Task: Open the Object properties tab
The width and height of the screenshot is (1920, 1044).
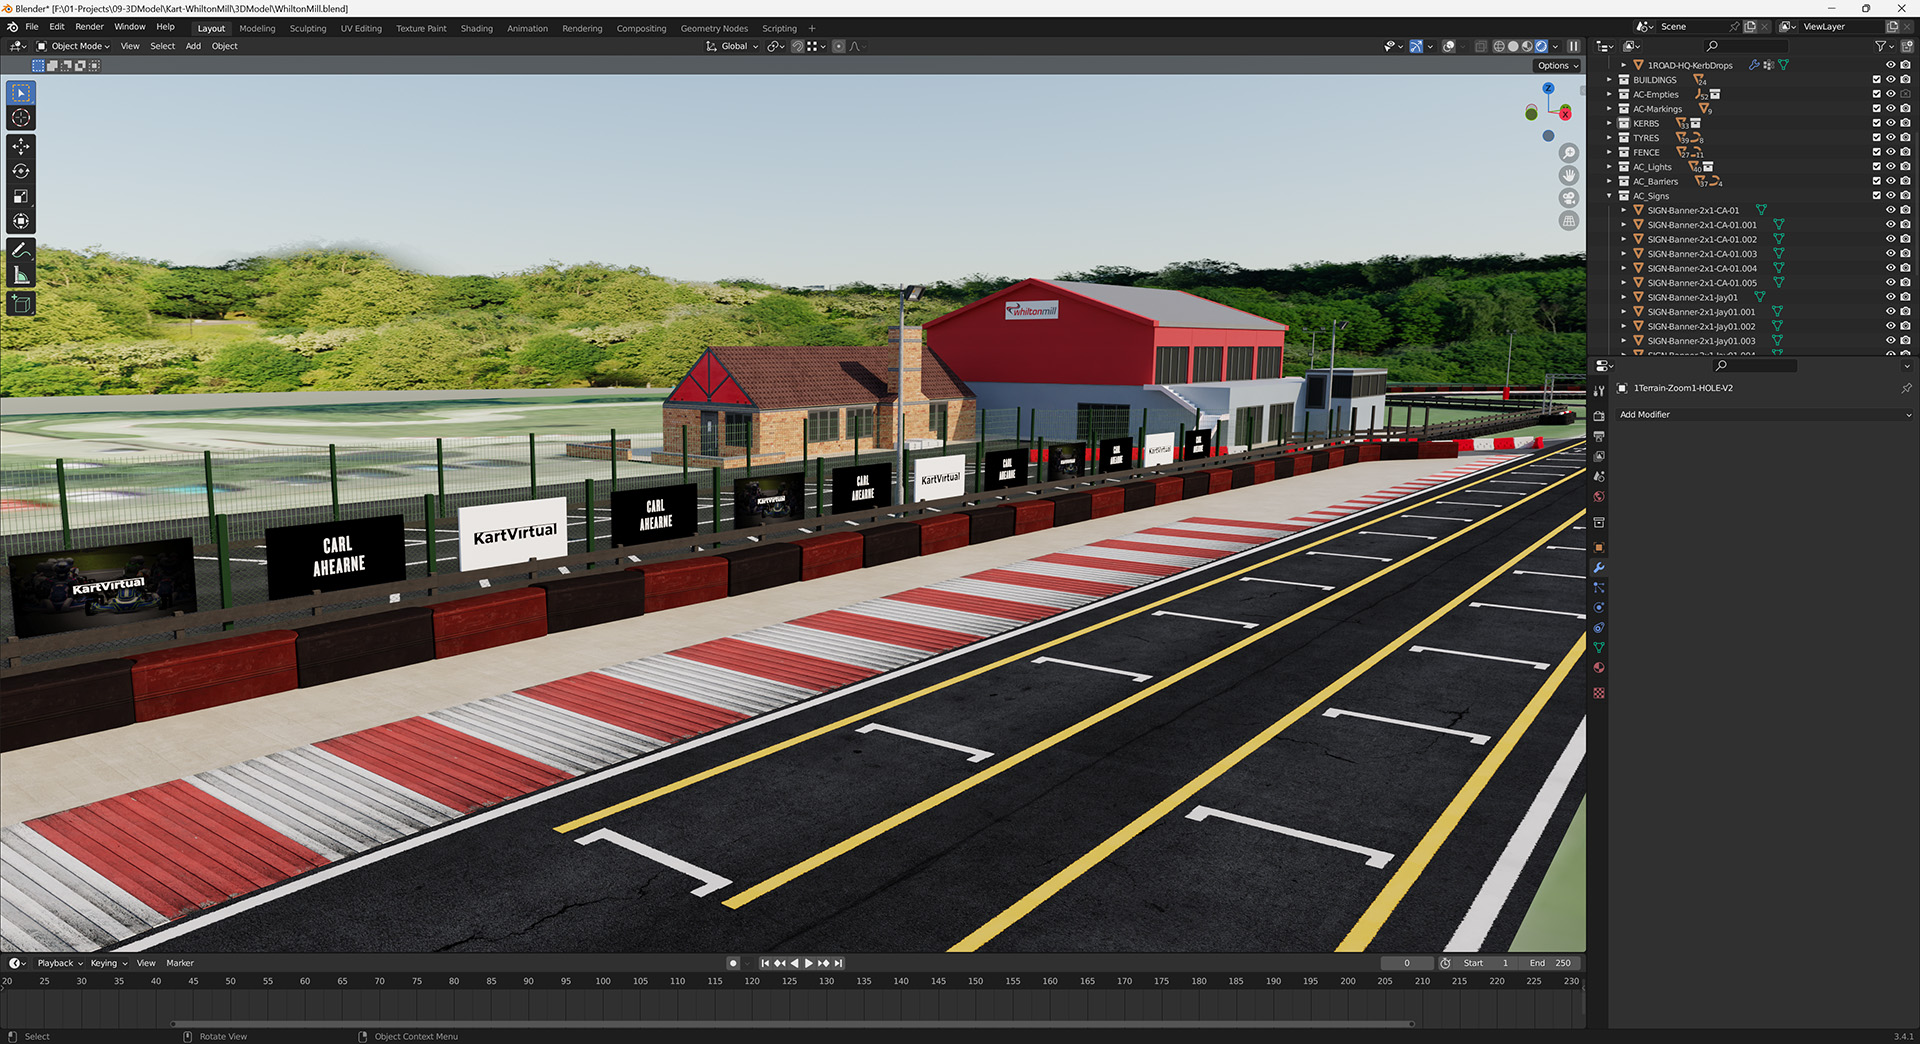Action: [x=1599, y=548]
